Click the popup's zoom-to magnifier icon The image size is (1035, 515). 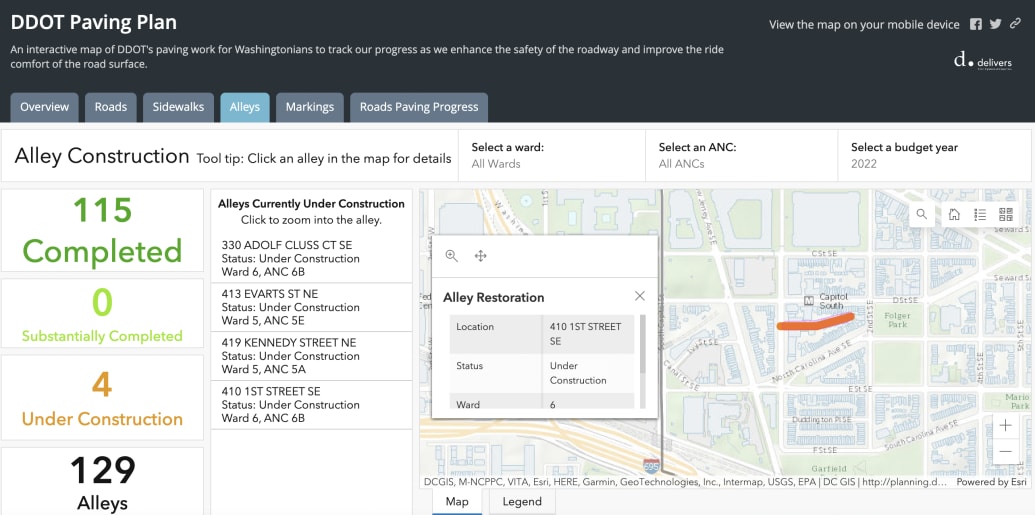[x=452, y=256]
